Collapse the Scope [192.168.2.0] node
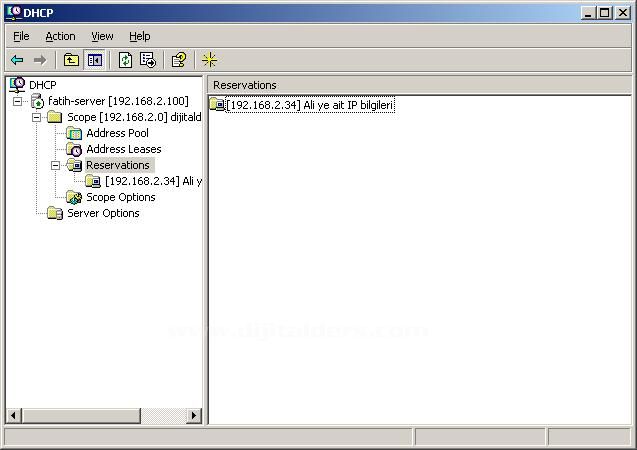Screen dimensions: 637x450 pos(37,117)
